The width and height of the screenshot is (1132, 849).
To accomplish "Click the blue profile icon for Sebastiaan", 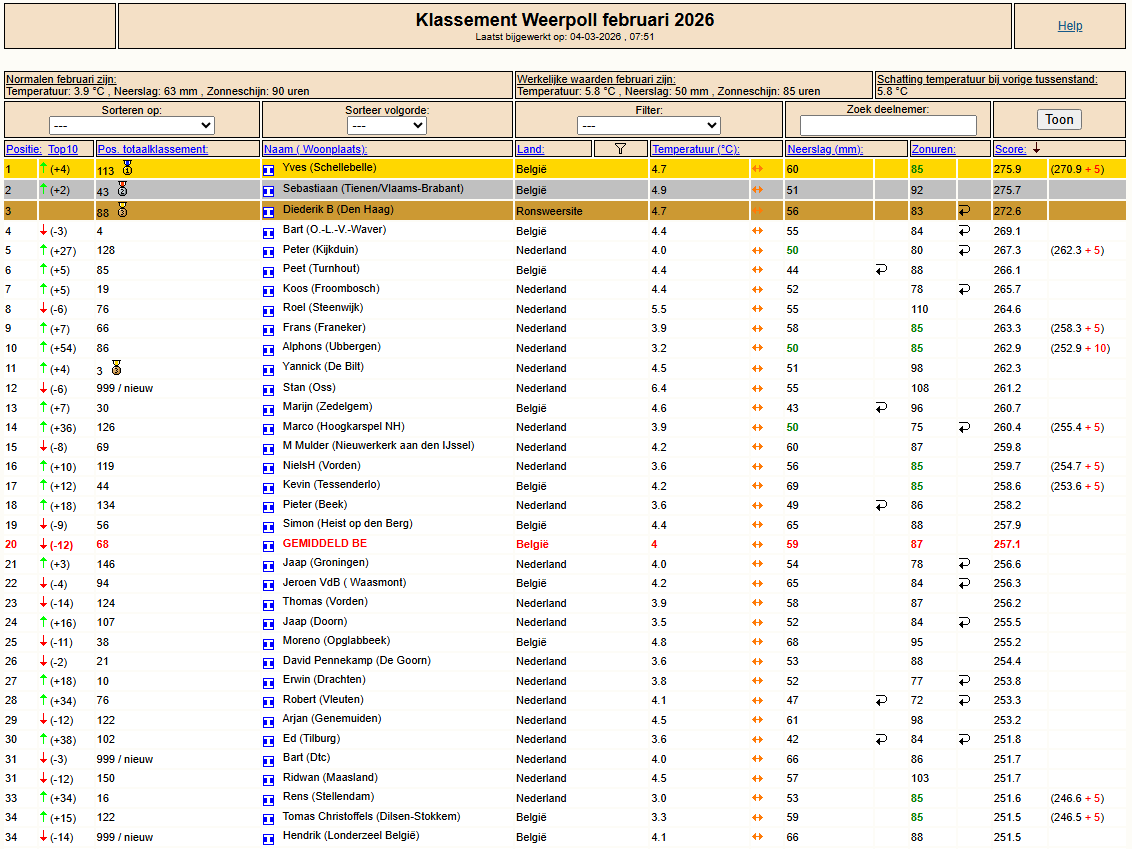I will (268, 191).
